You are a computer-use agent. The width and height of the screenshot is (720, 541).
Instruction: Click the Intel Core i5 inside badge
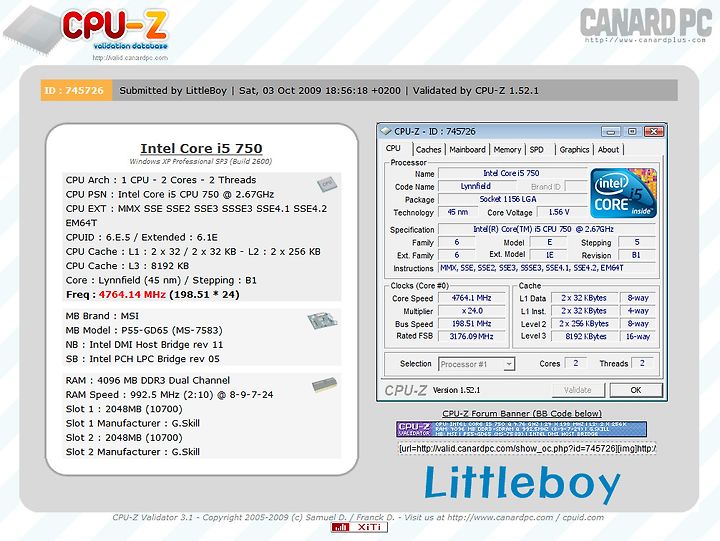(x=623, y=192)
